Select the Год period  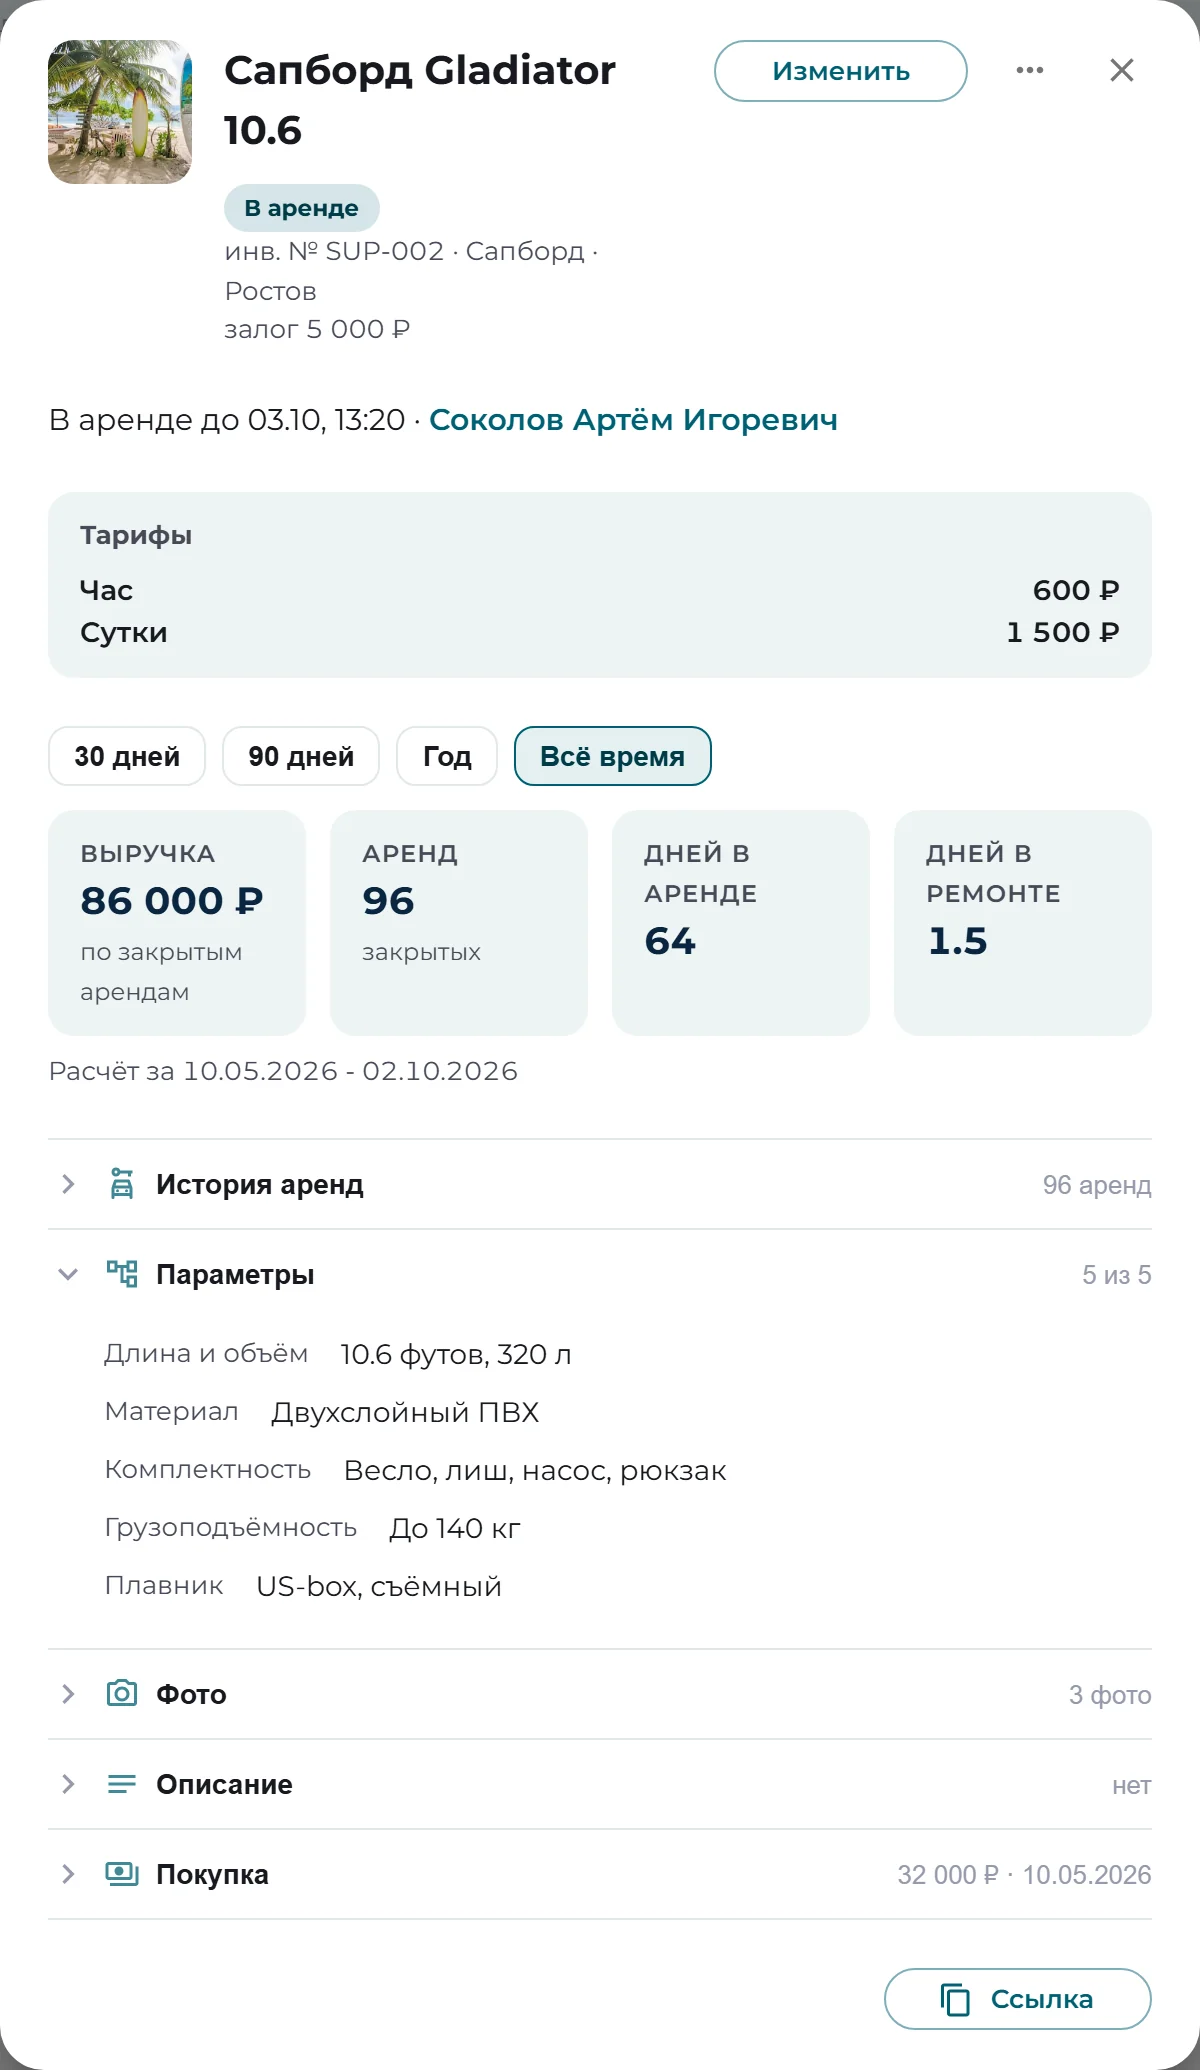coord(447,756)
